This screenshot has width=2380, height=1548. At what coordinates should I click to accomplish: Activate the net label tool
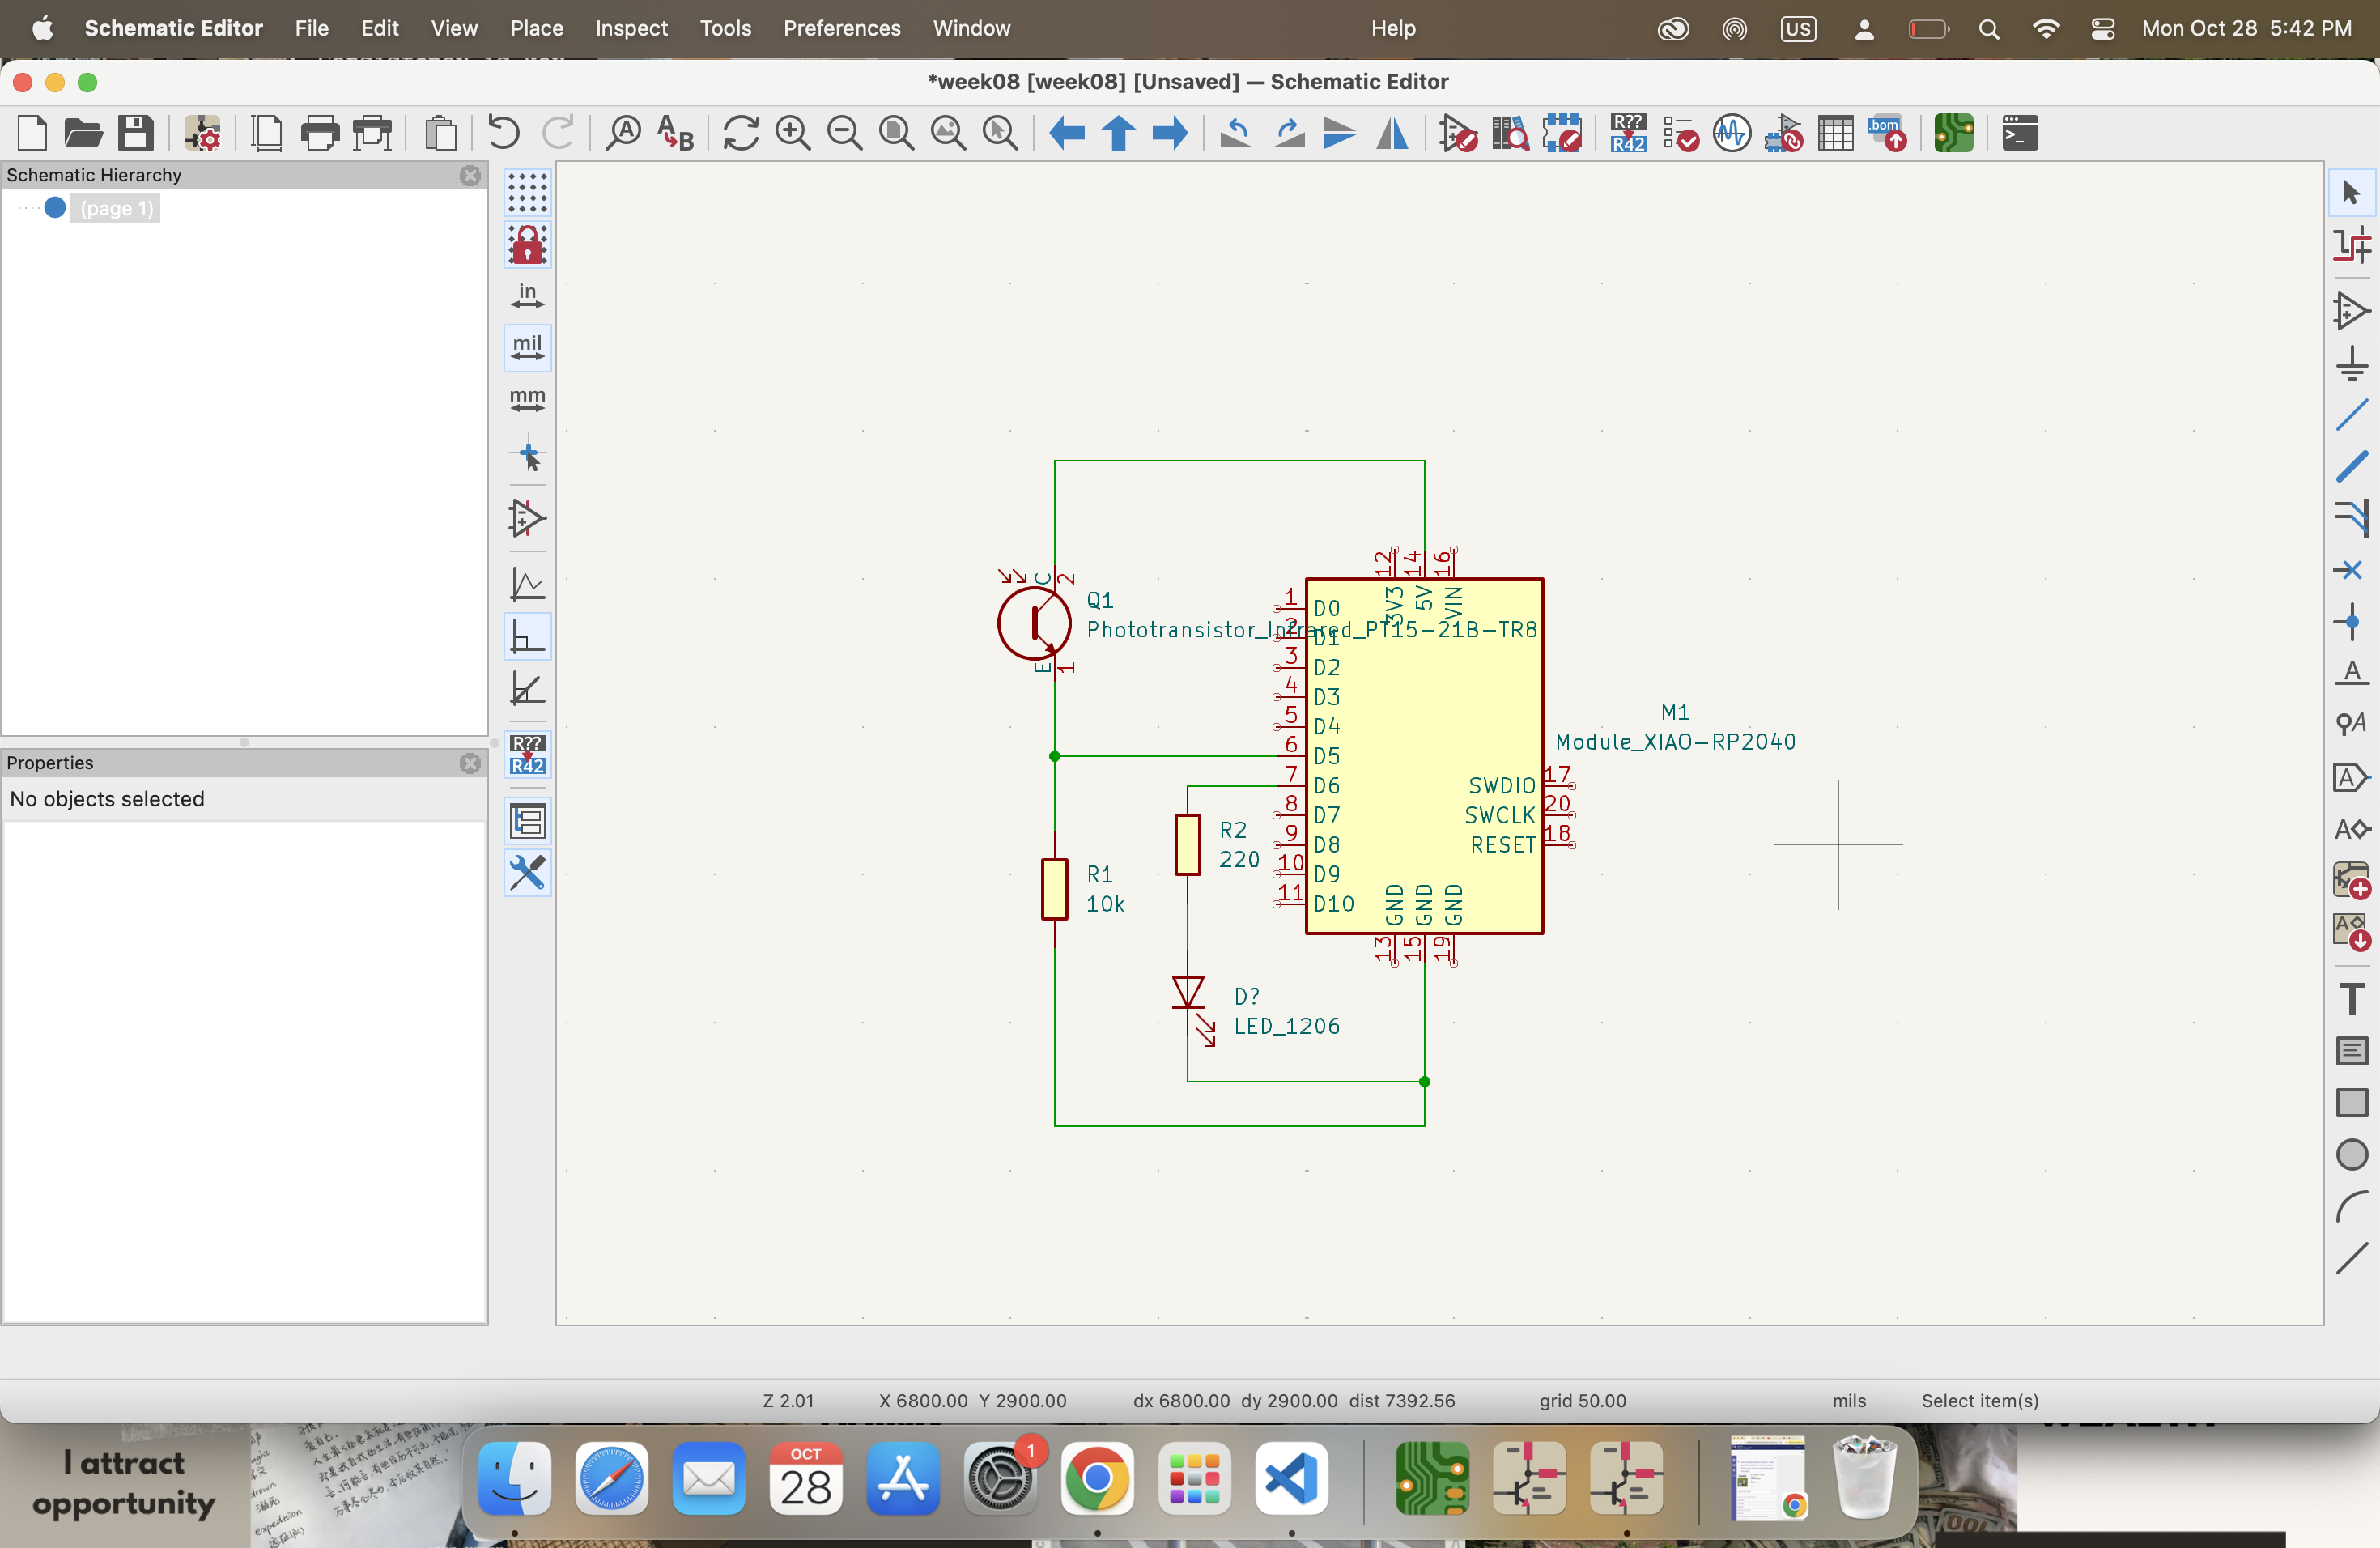pyautogui.click(x=2352, y=674)
